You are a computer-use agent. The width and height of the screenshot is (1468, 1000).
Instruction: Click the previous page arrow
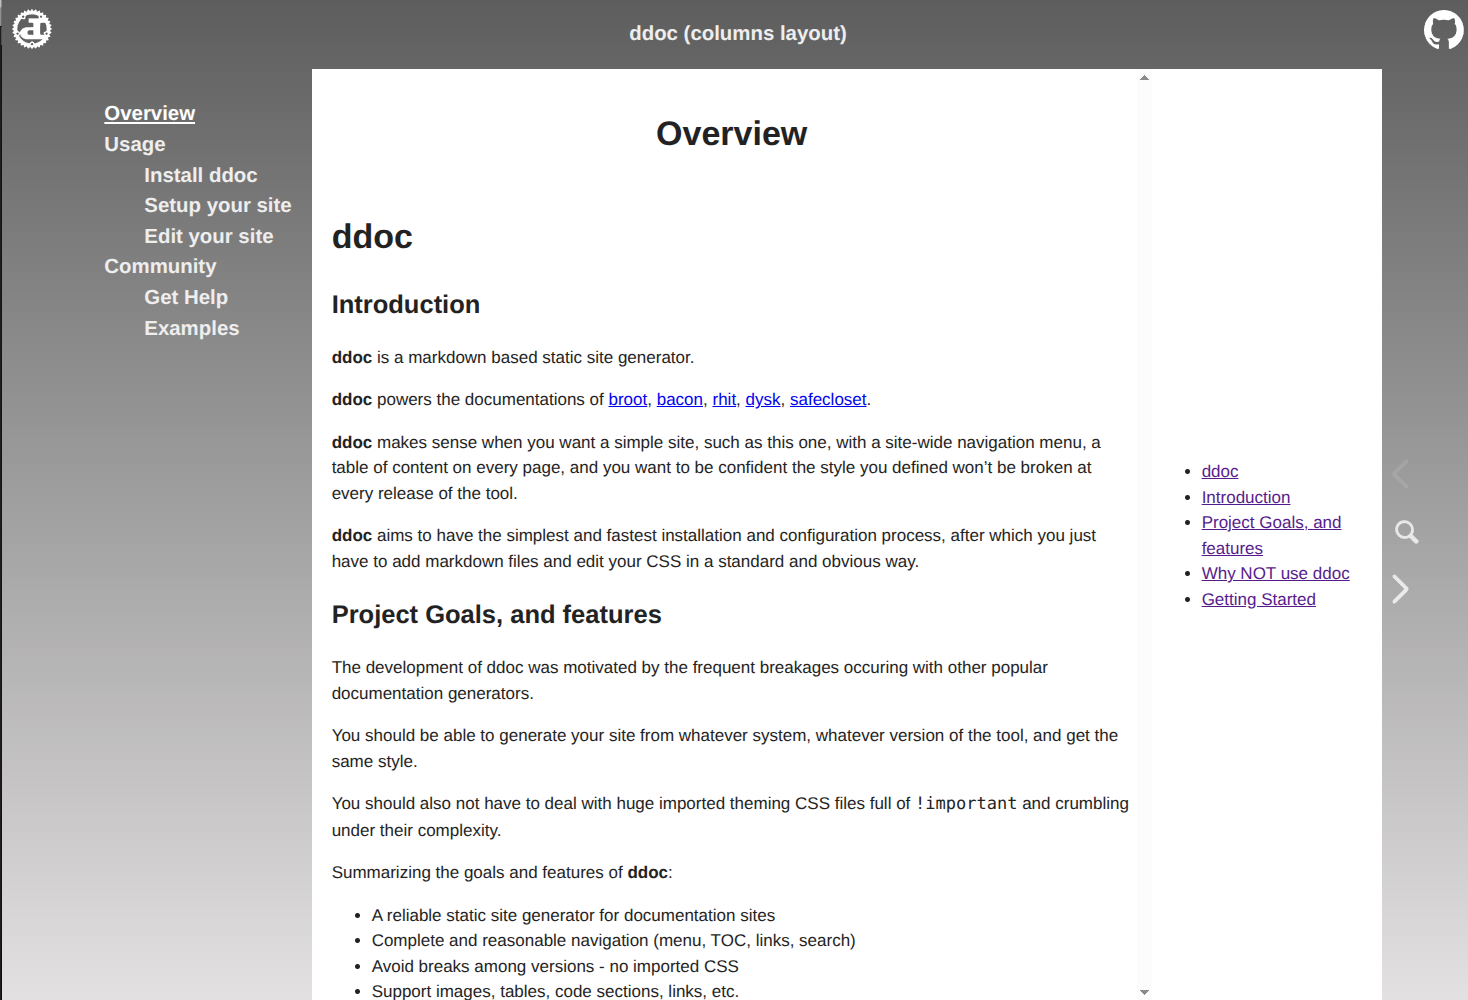(x=1400, y=474)
